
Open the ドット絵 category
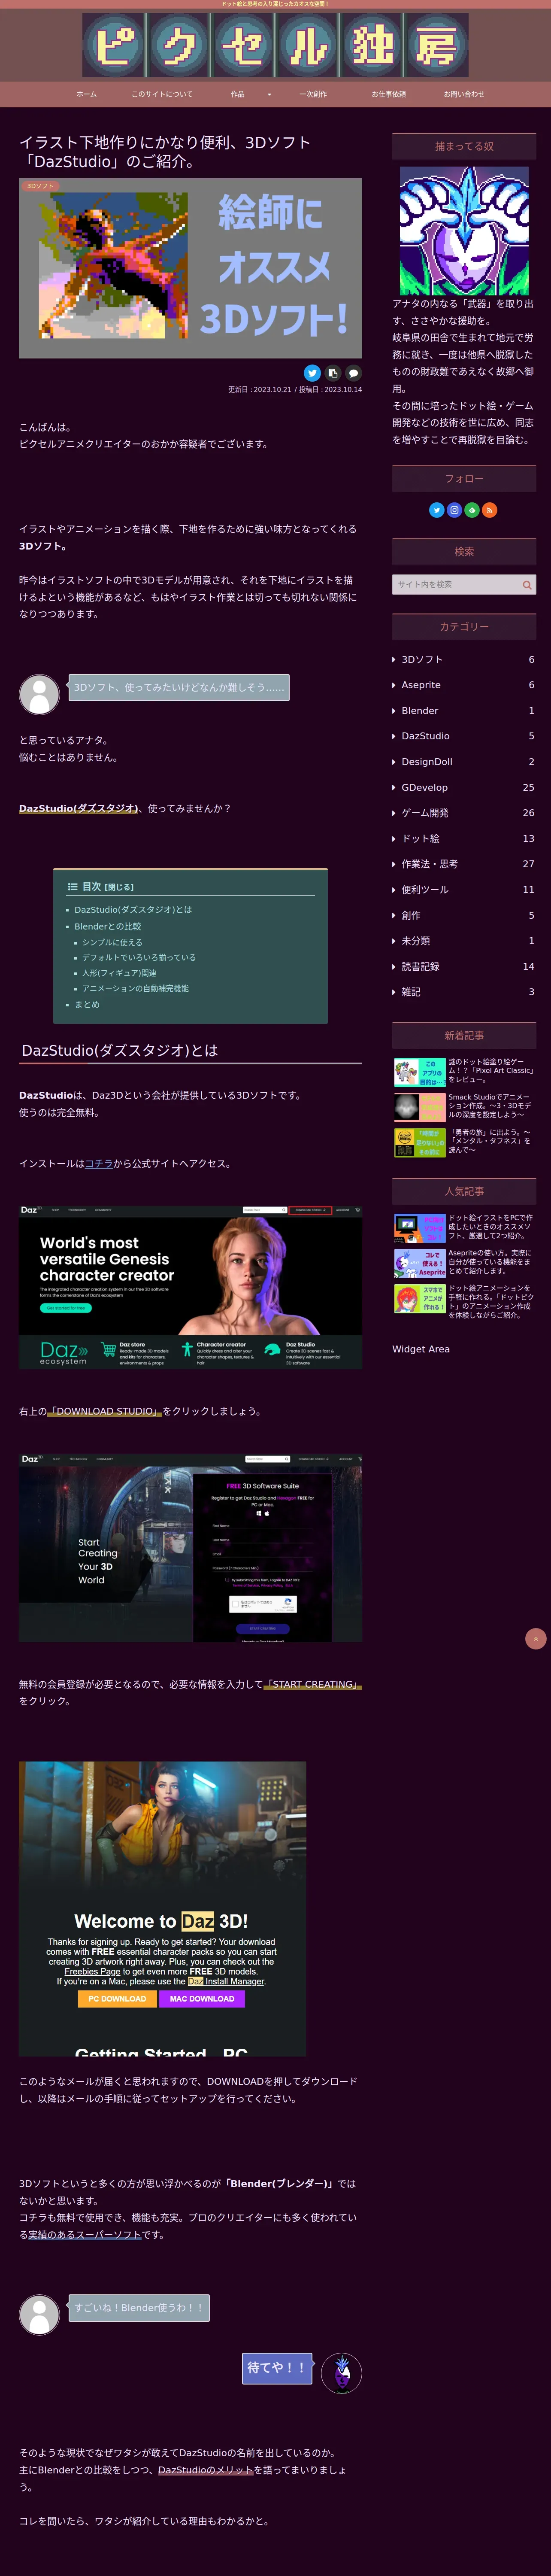(x=464, y=839)
